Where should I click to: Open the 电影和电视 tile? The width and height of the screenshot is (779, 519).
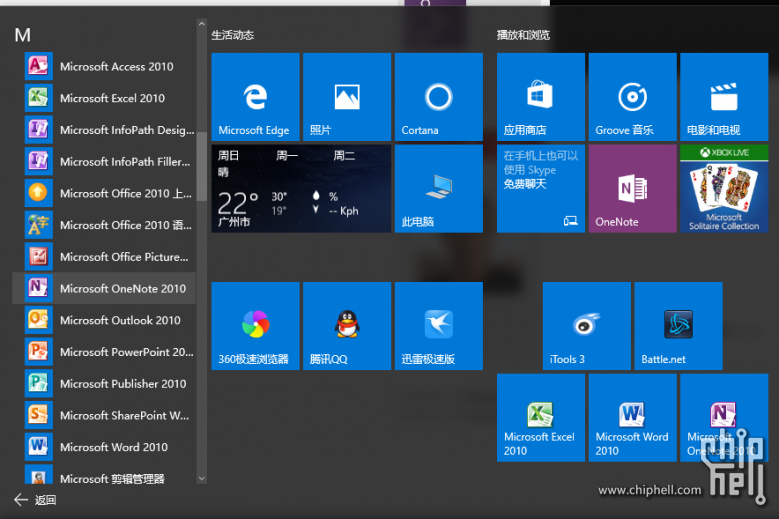coord(724,97)
